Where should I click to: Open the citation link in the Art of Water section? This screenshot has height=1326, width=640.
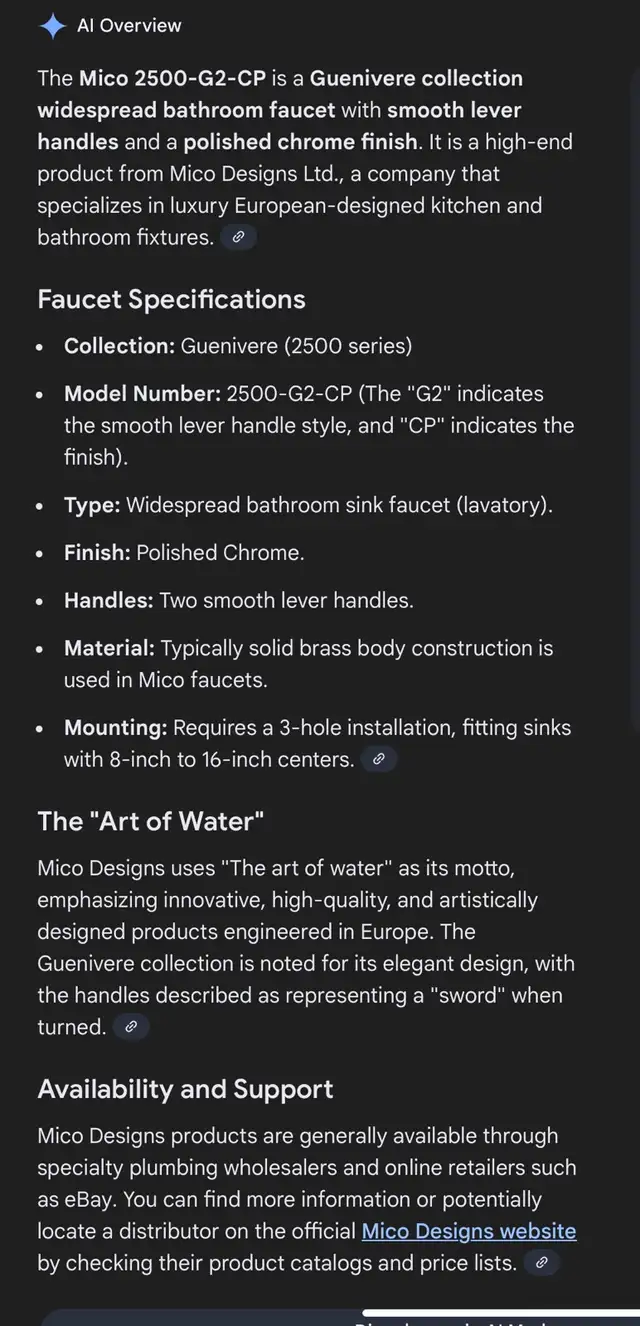click(x=131, y=1027)
